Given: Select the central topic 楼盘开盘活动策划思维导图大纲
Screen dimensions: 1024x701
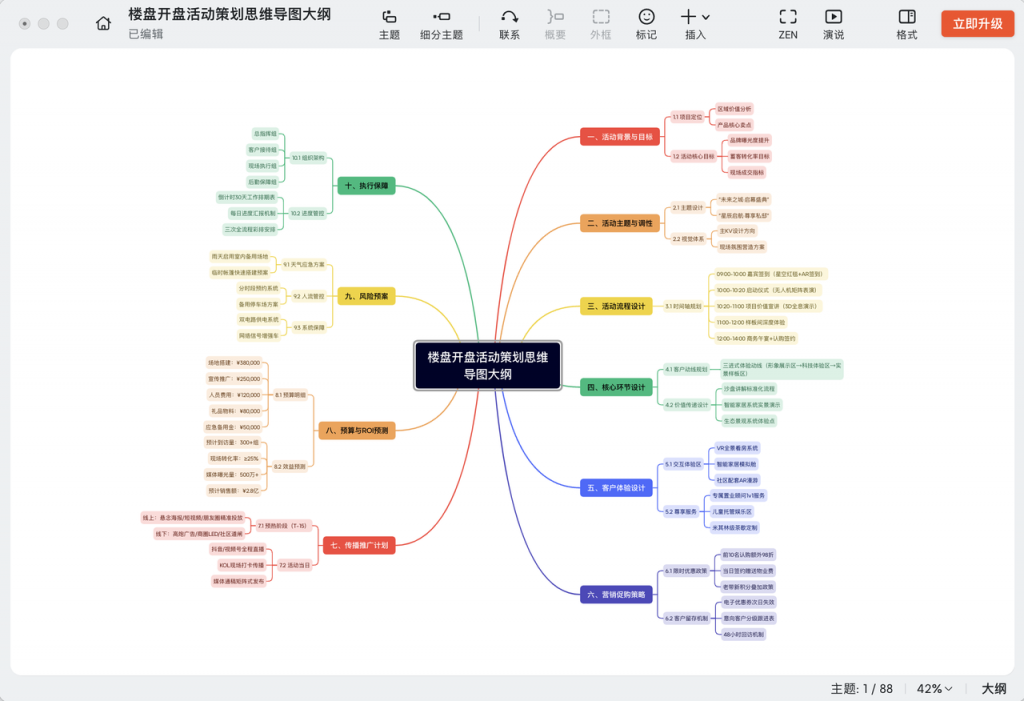Looking at the screenshot, I should tap(488, 365).
